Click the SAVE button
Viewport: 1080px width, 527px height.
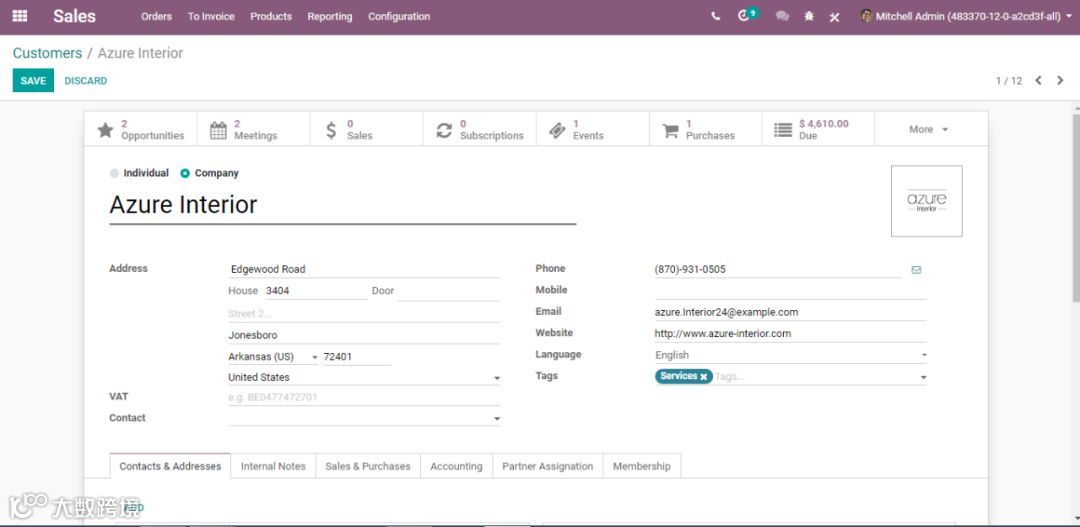coord(33,81)
